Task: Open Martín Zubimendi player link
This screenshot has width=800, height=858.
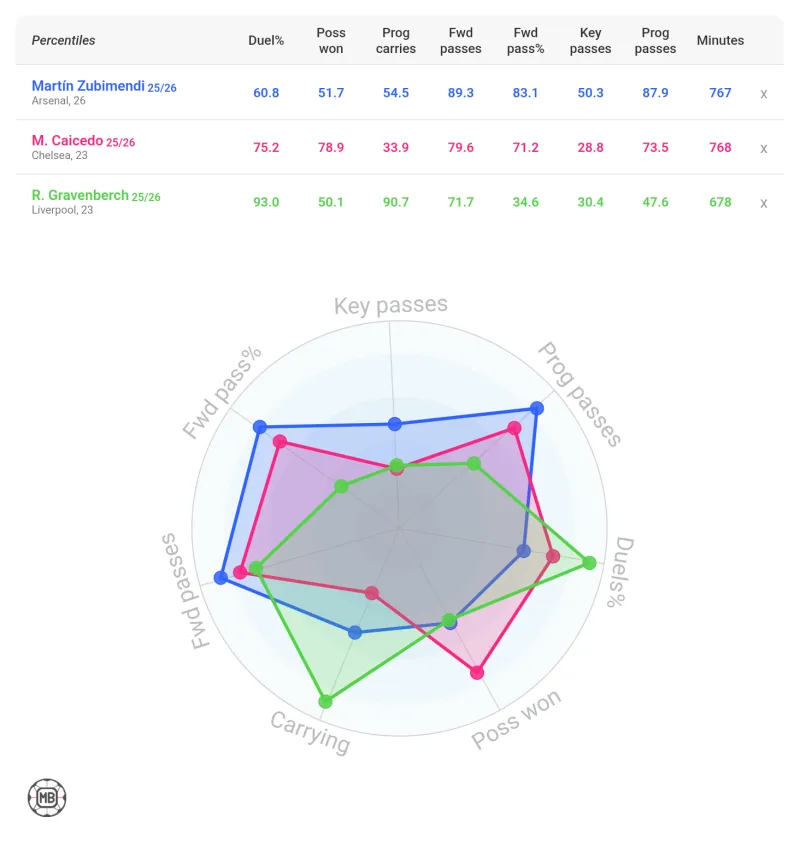Action: tap(89, 87)
